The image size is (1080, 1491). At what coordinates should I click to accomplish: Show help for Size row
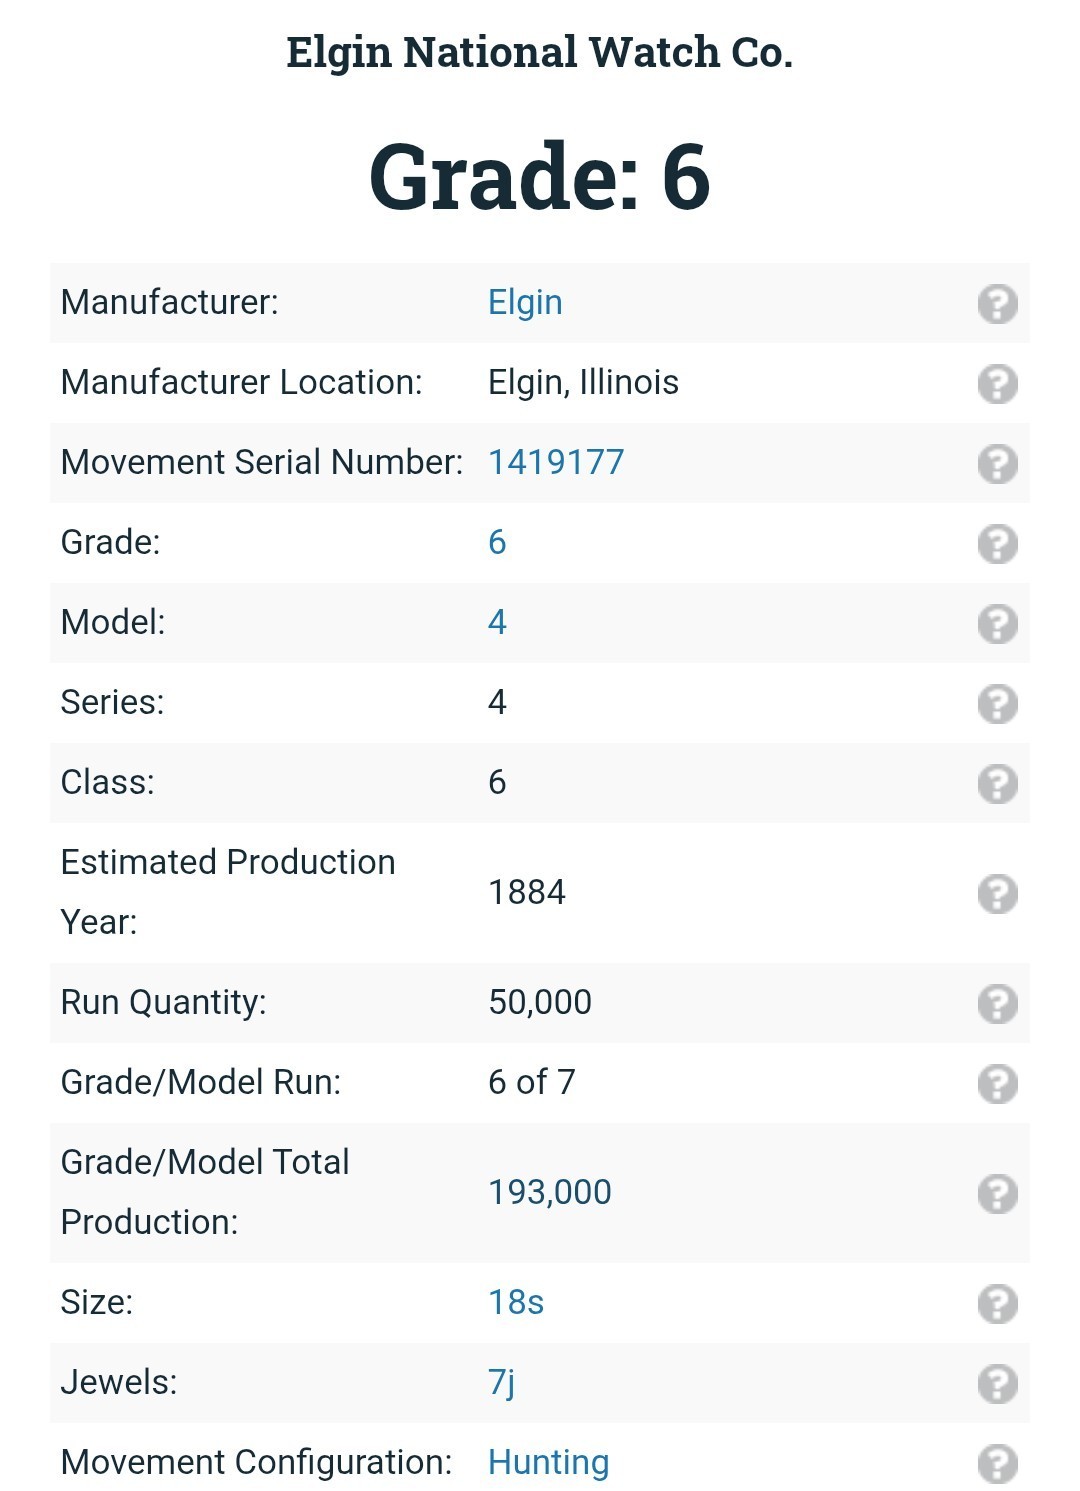coord(997,1303)
